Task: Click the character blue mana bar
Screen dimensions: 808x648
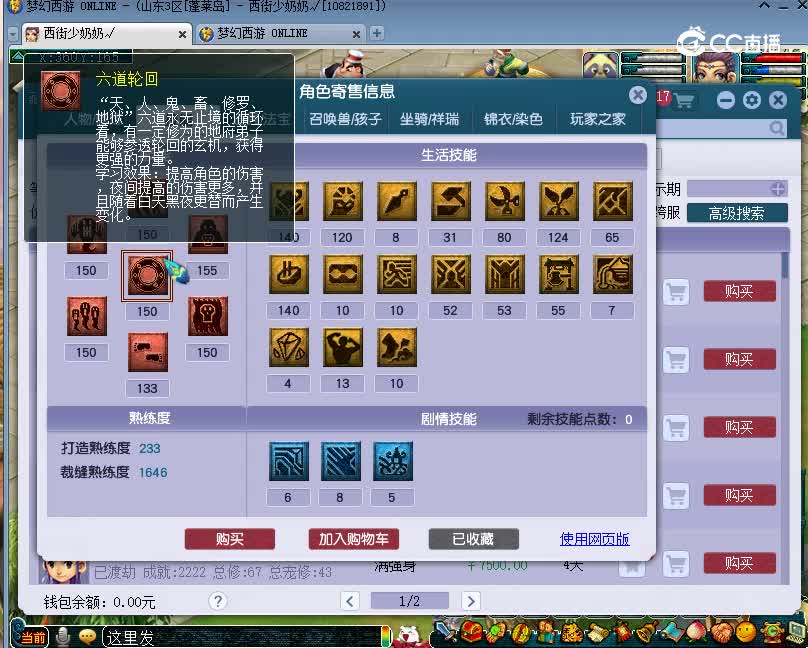Action: 774,70
